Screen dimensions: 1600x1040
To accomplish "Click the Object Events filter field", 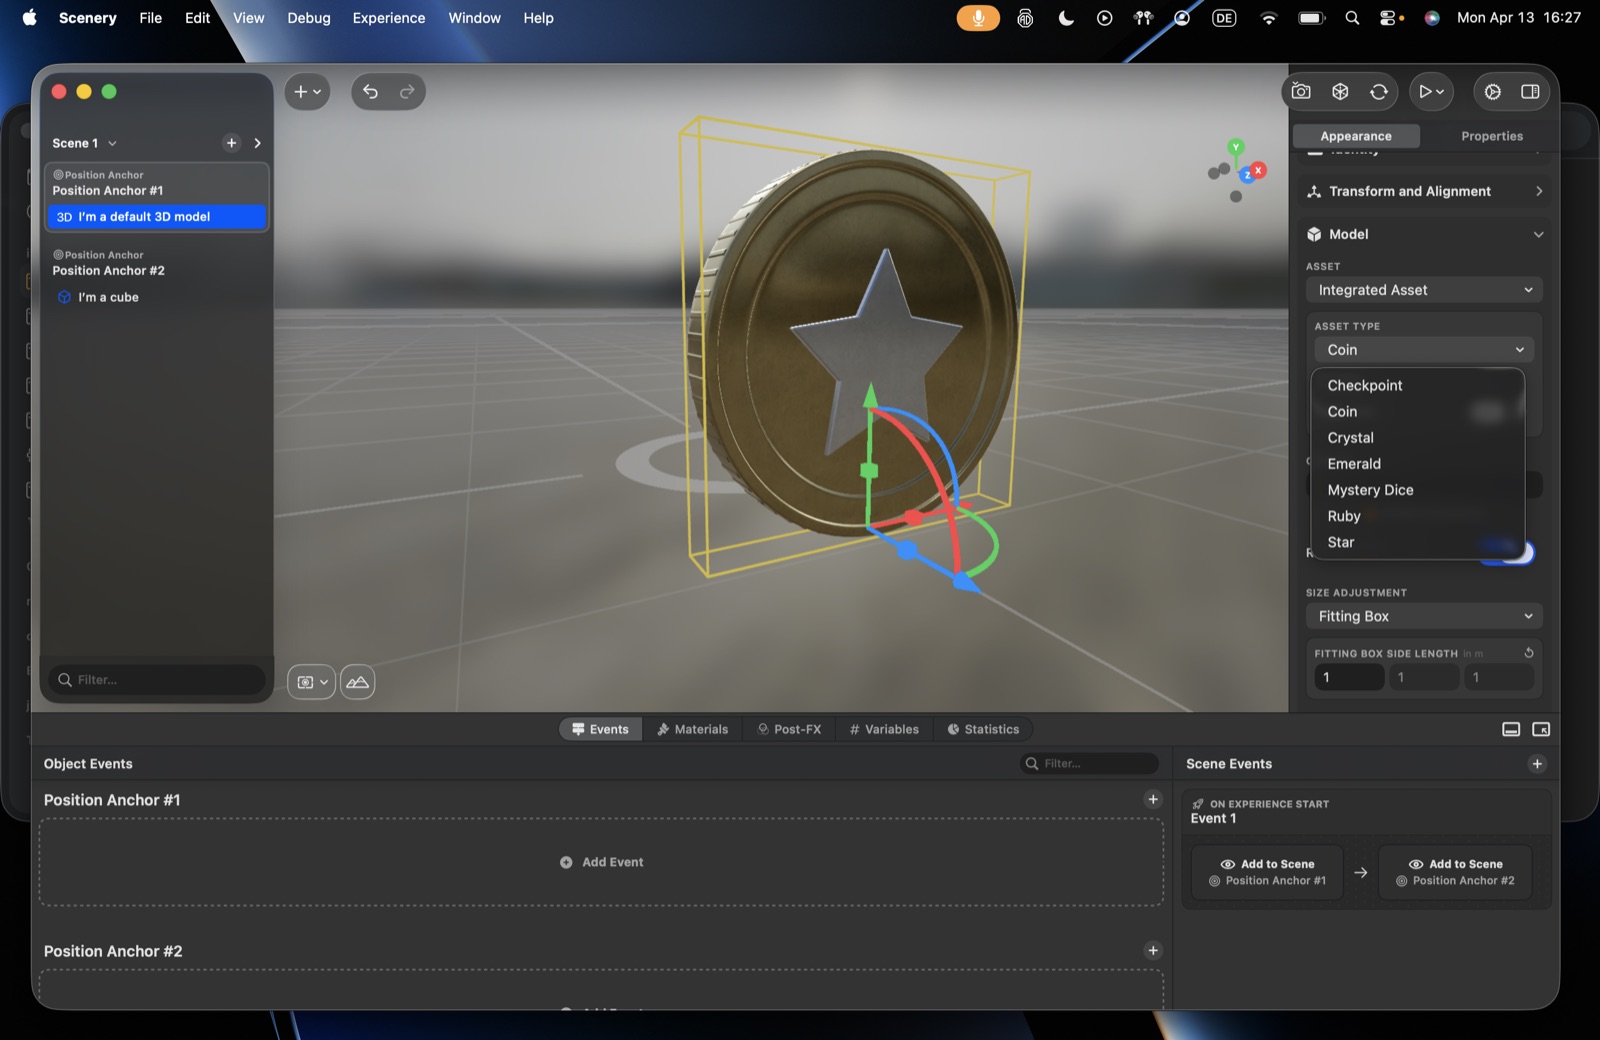I will tap(1089, 764).
